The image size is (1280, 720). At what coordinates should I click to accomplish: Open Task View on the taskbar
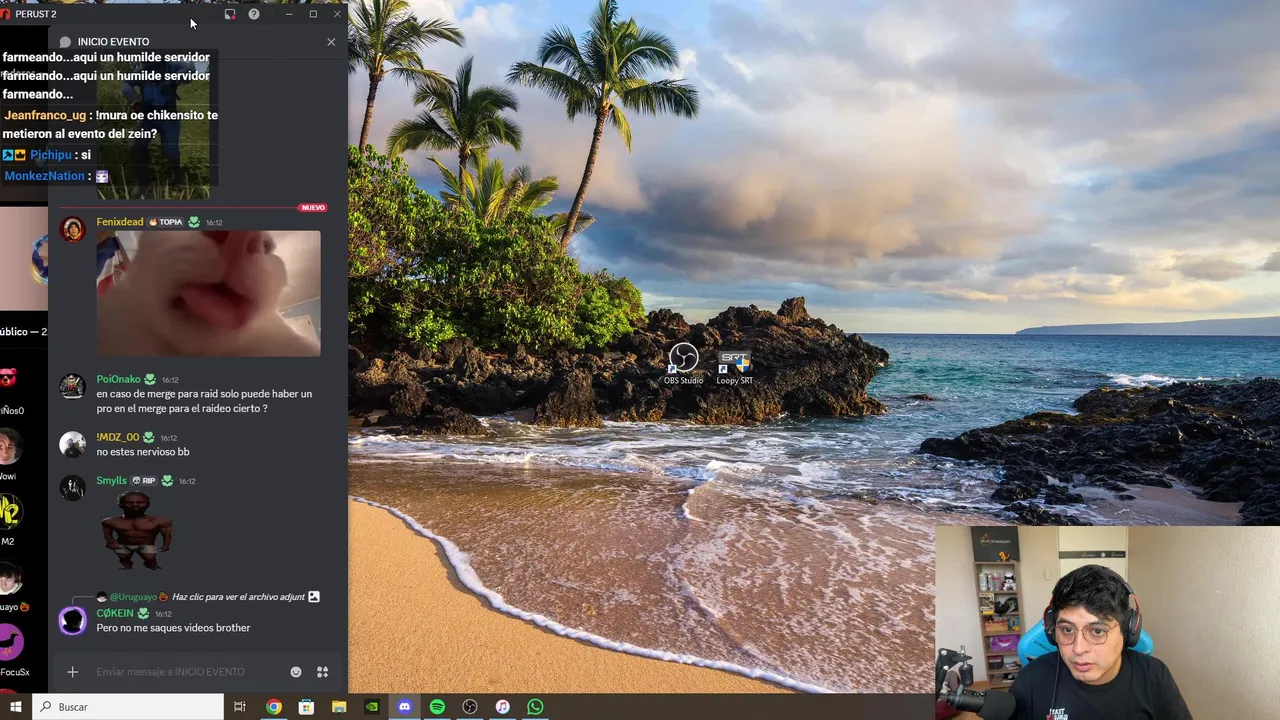(x=240, y=707)
